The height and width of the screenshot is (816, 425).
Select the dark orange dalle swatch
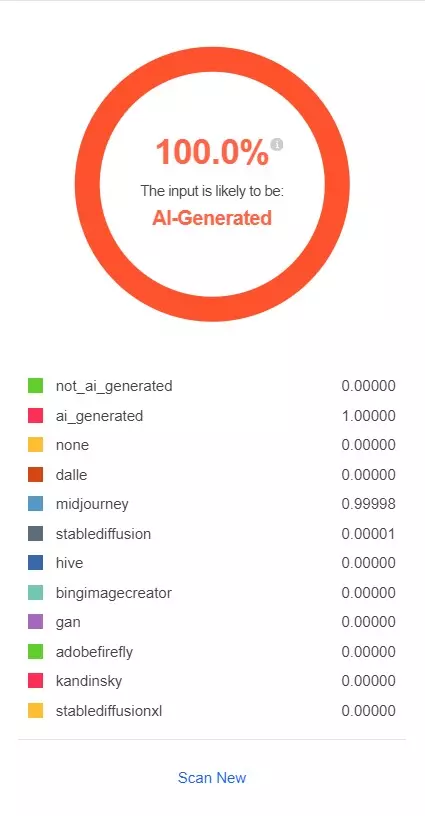click(35, 475)
